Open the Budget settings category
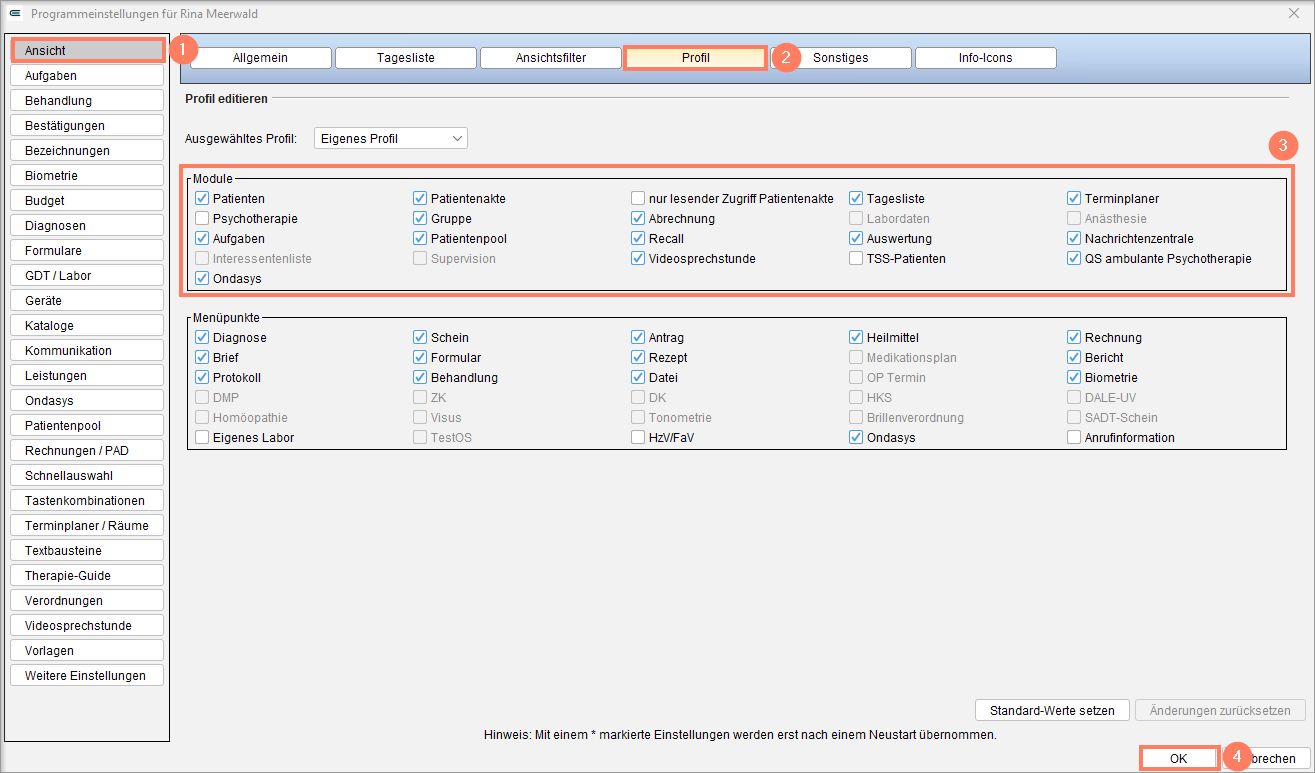 (87, 201)
